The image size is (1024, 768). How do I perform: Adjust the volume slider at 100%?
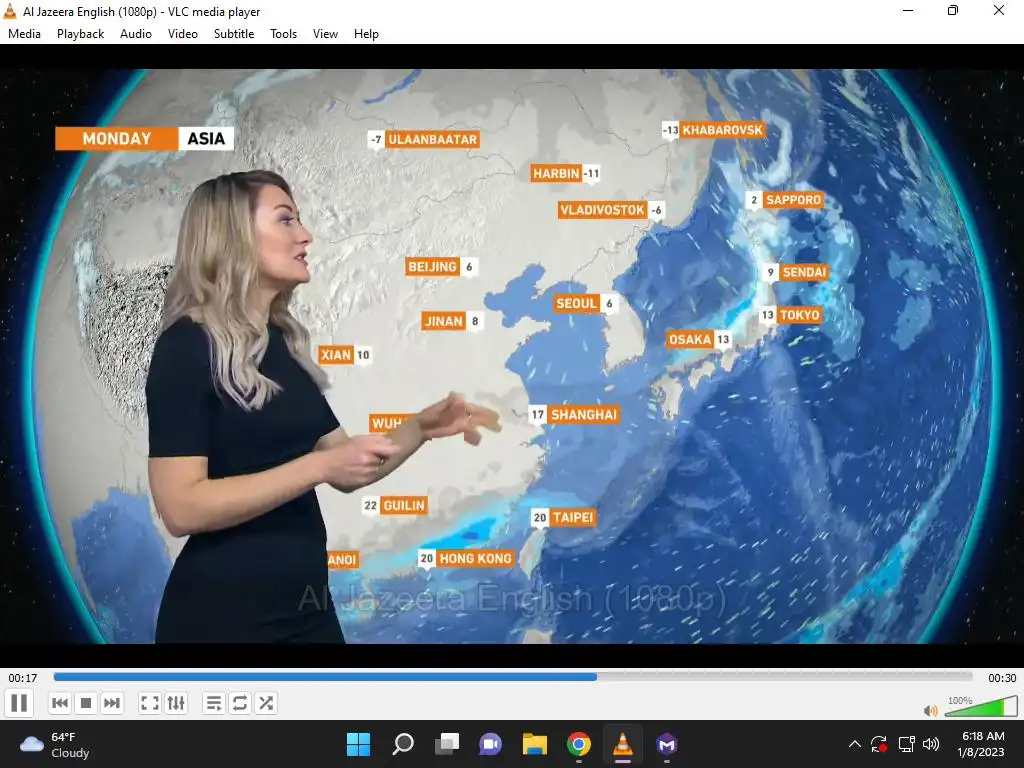[x=980, y=706]
